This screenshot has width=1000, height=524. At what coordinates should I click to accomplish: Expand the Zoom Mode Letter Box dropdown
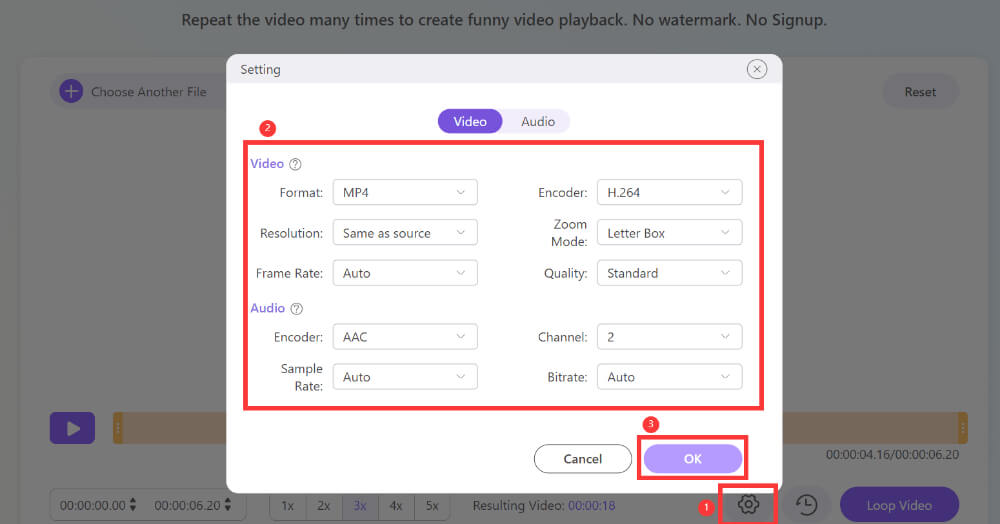(x=669, y=233)
